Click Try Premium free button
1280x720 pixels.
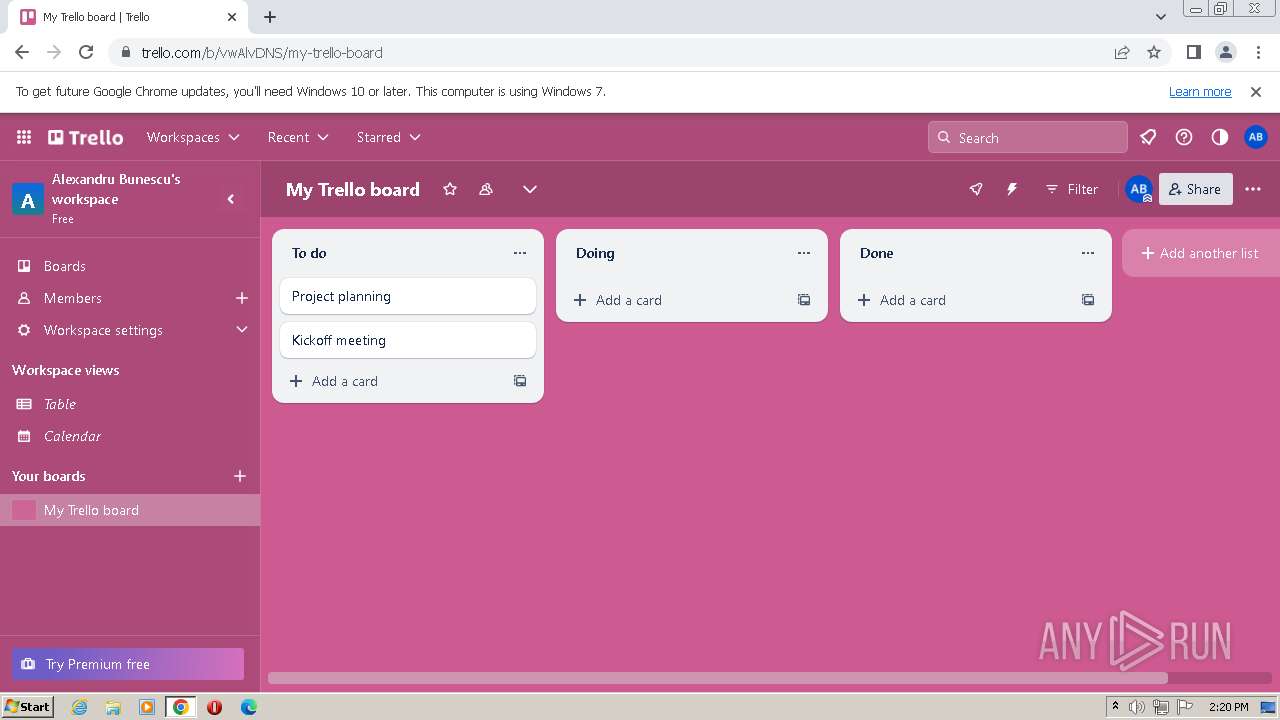(x=128, y=664)
